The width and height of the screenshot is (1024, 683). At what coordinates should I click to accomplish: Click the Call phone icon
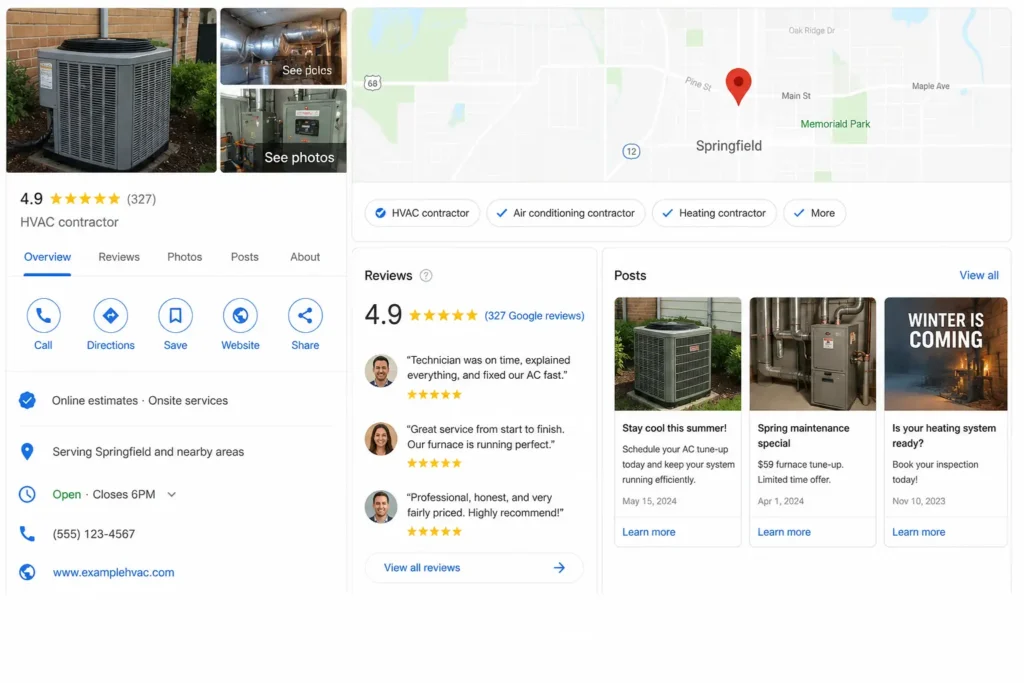pyautogui.click(x=43, y=315)
